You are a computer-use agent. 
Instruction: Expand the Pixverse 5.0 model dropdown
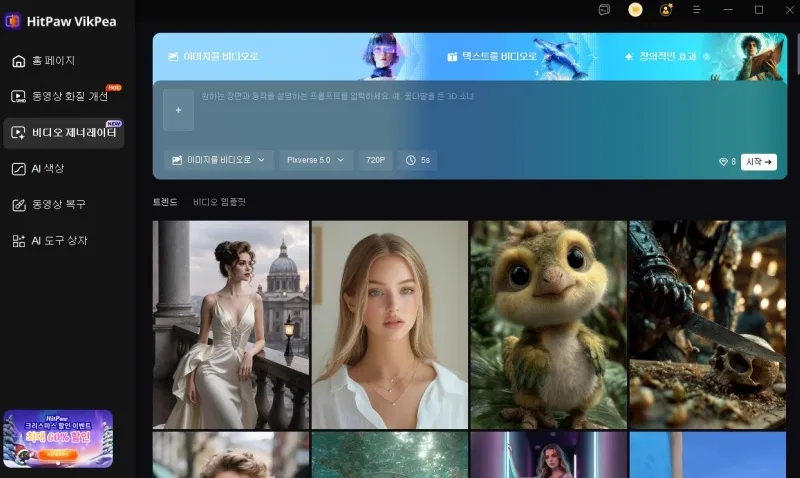point(315,160)
